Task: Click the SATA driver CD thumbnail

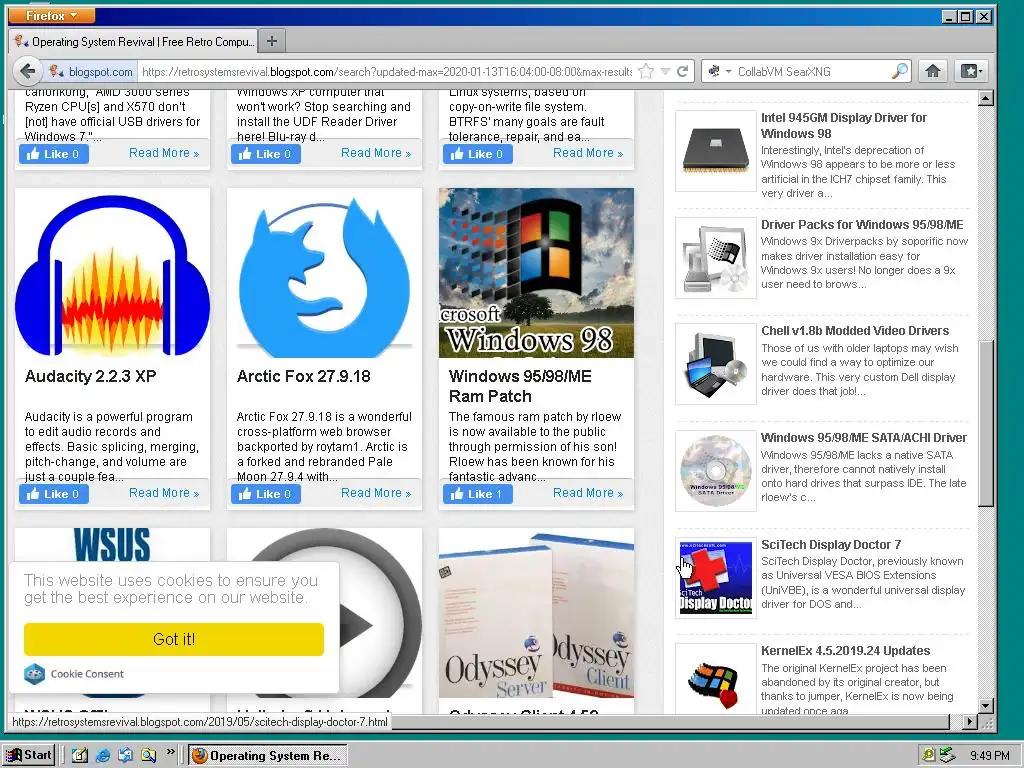Action: 715,471
